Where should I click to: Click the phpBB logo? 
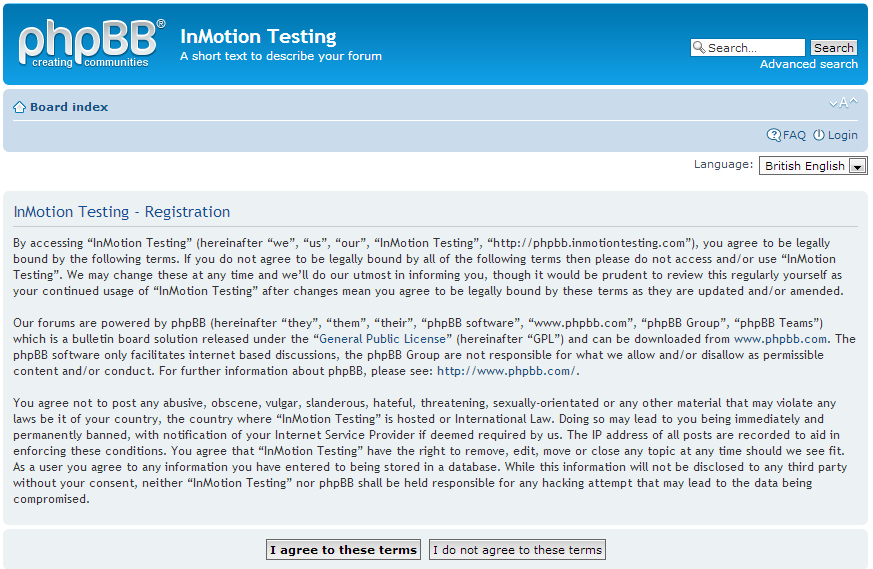[x=90, y=44]
